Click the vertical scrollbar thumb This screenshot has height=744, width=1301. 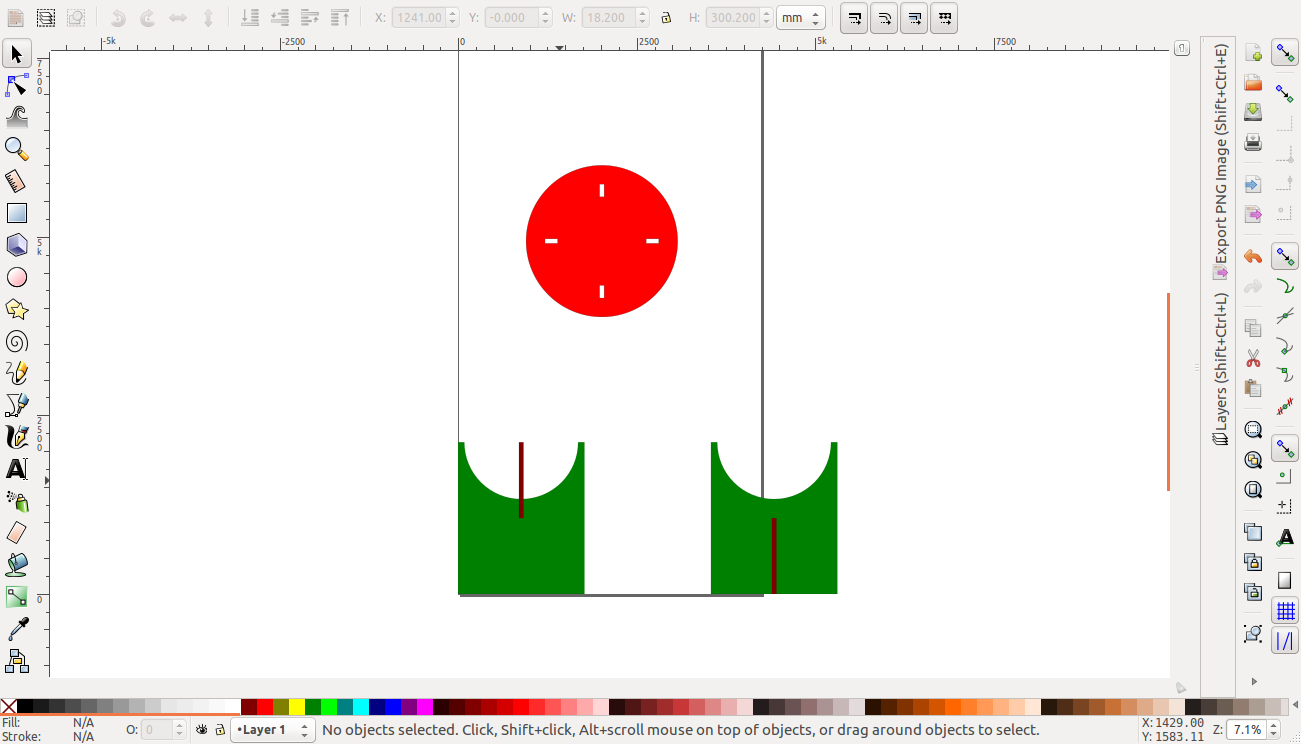coord(1168,392)
